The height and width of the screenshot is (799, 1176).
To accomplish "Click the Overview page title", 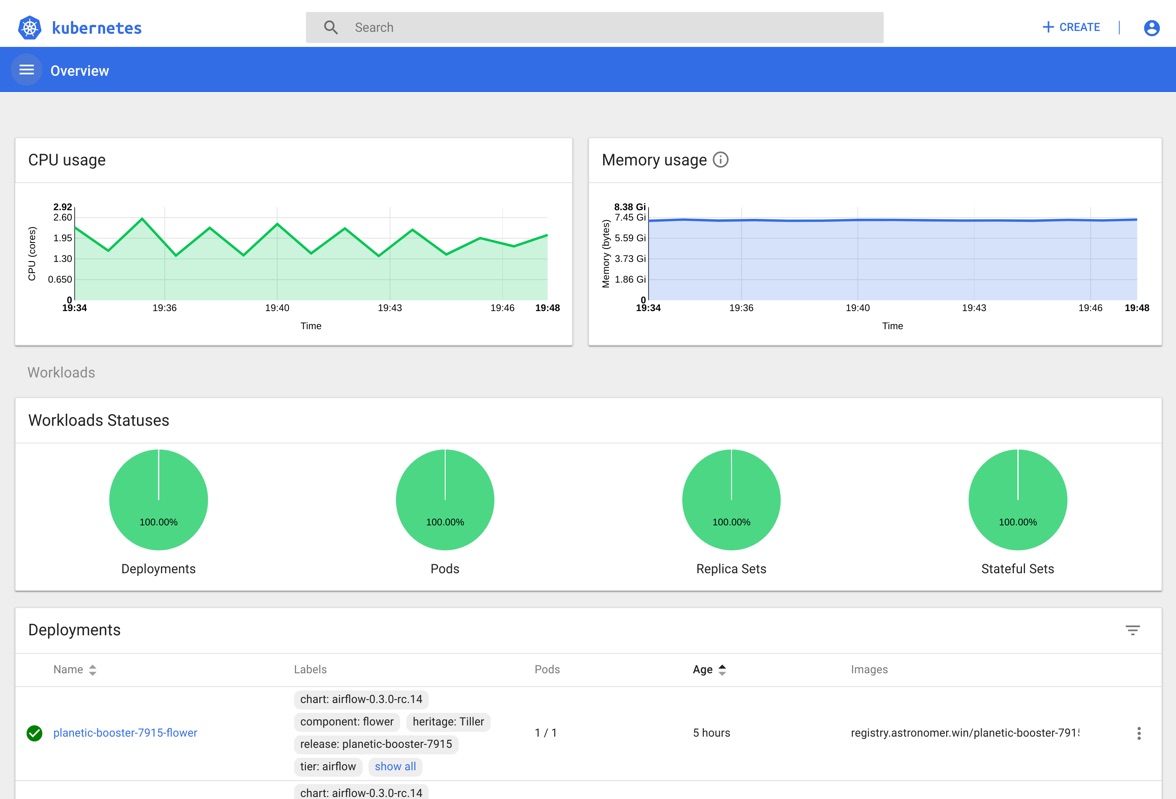I will pyautogui.click(x=80, y=71).
